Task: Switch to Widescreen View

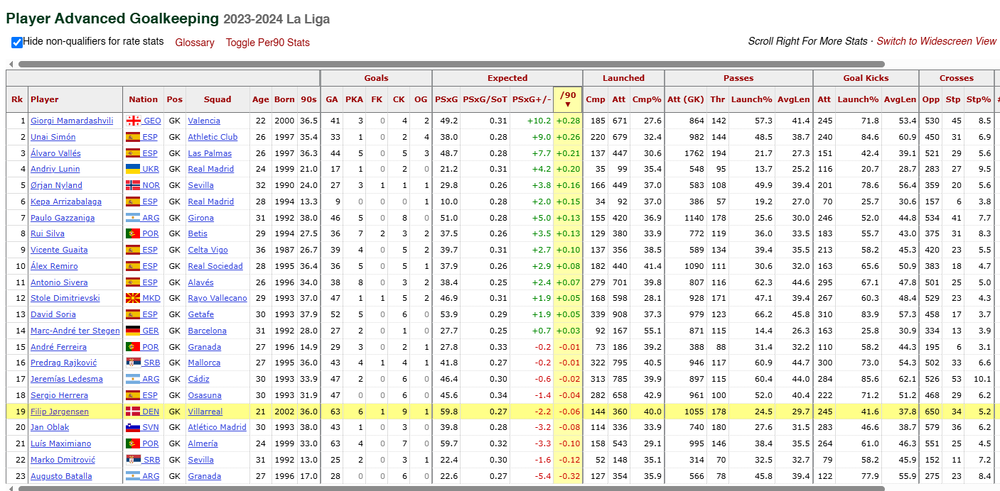Action: (x=936, y=41)
